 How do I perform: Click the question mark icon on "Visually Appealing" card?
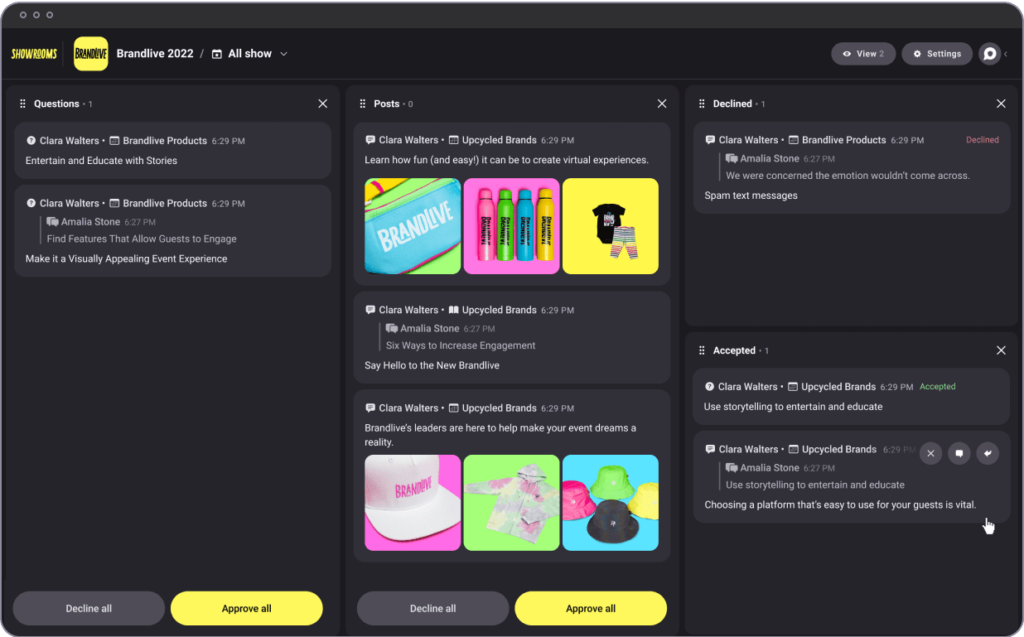click(31, 203)
